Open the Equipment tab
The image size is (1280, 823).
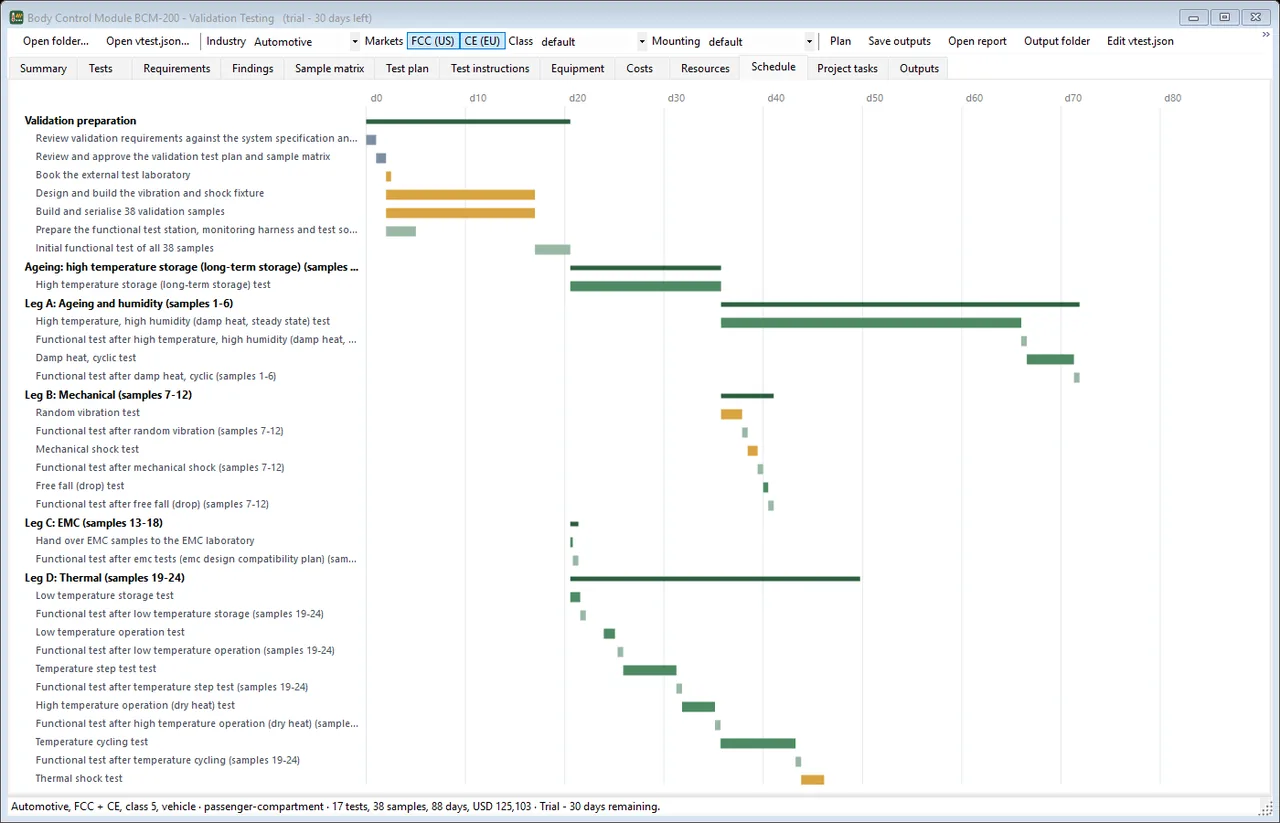pyautogui.click(x=578, y=69)
